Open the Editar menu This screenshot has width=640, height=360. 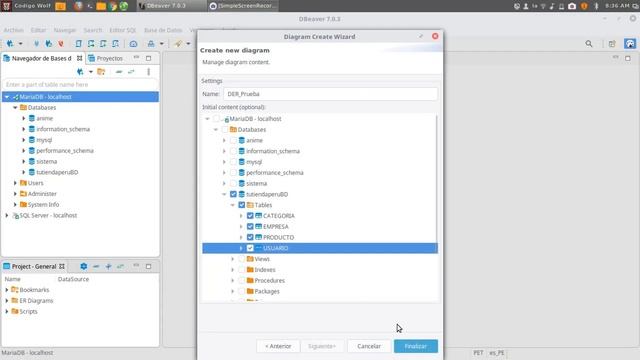(38, 30)
